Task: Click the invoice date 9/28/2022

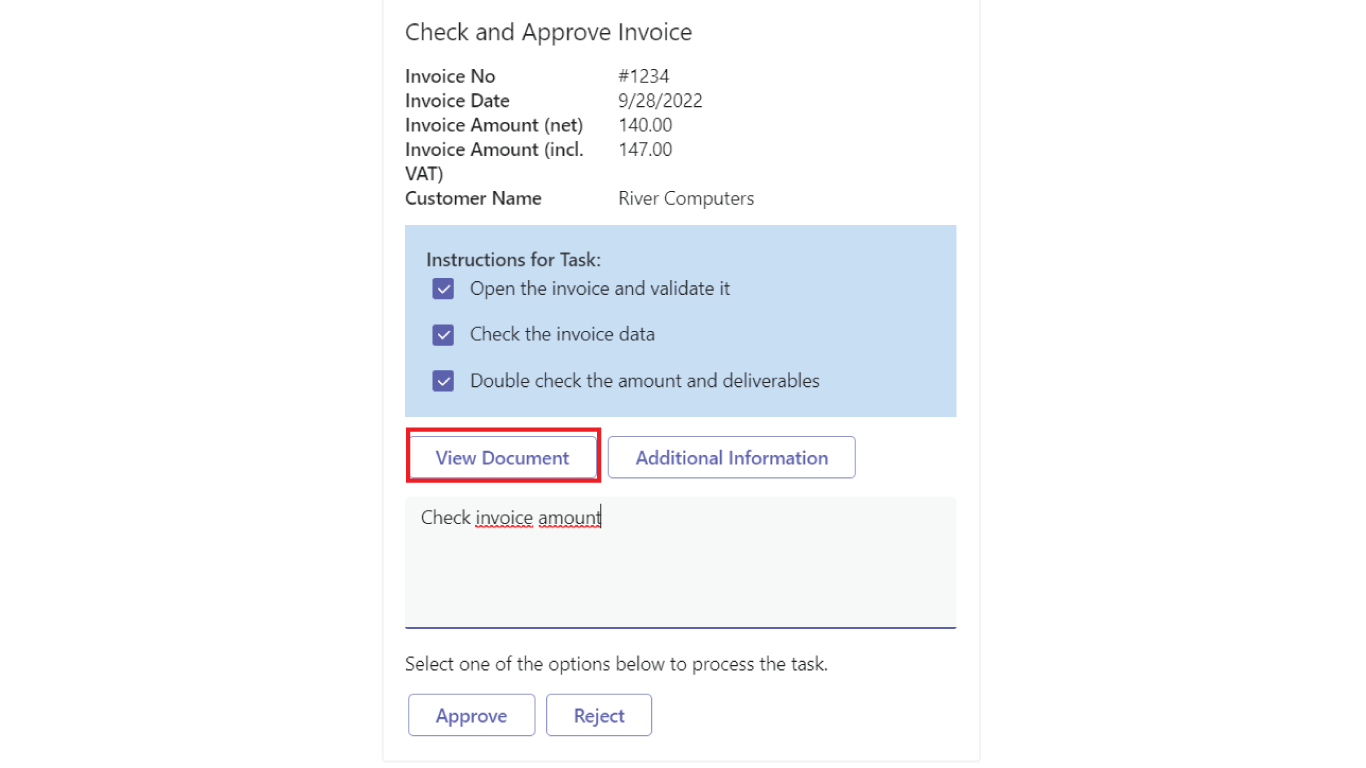Action: pyautogui.click(x=660, y=101)
